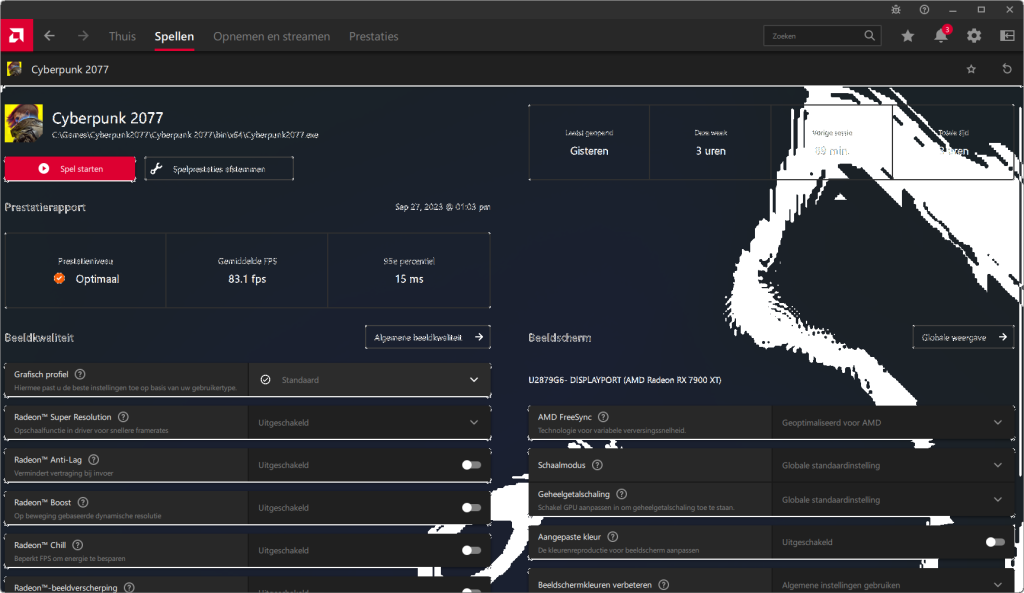Image resolution: width=1024 pixels, height=593 pixels.
Task: Mark Cyberpunk 2077 as favorite with star
Action: pos(971,69)
